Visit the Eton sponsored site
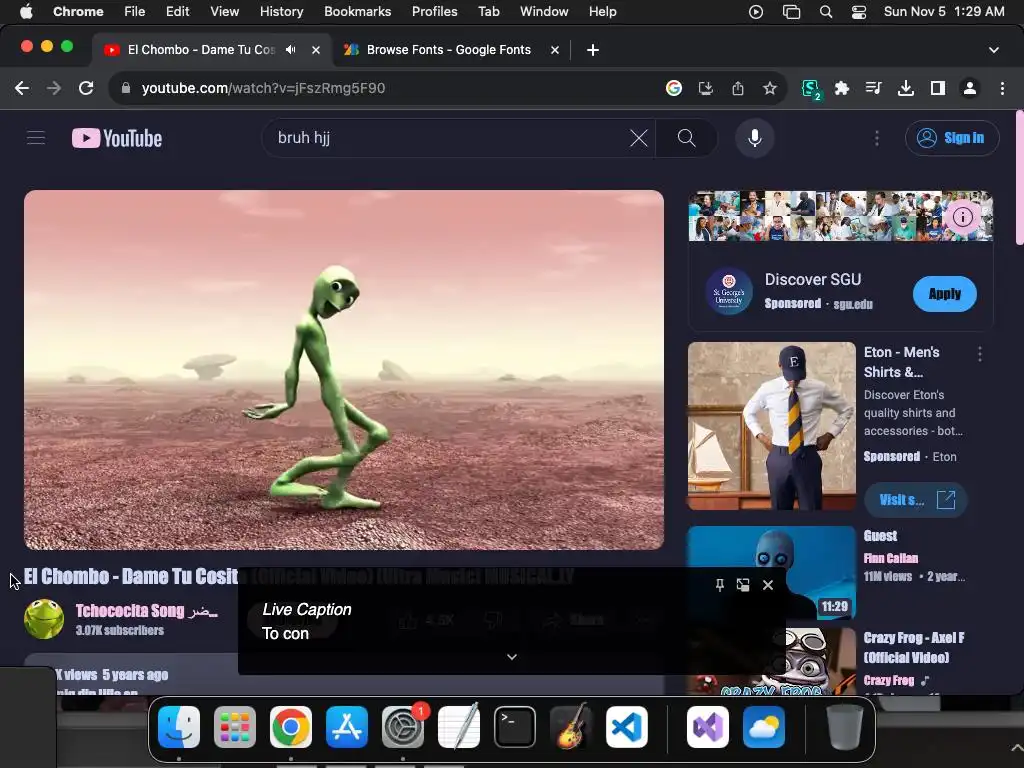Image resolution: width=1024 pixels, height=768 pixels. pyautogui.click(x=916, y=500)
